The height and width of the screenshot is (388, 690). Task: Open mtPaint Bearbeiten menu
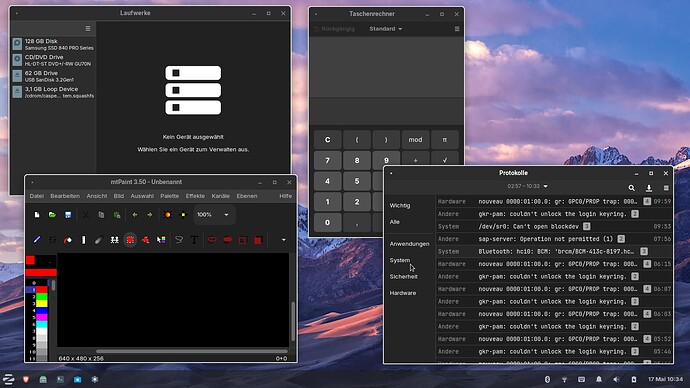pos(65,196)
